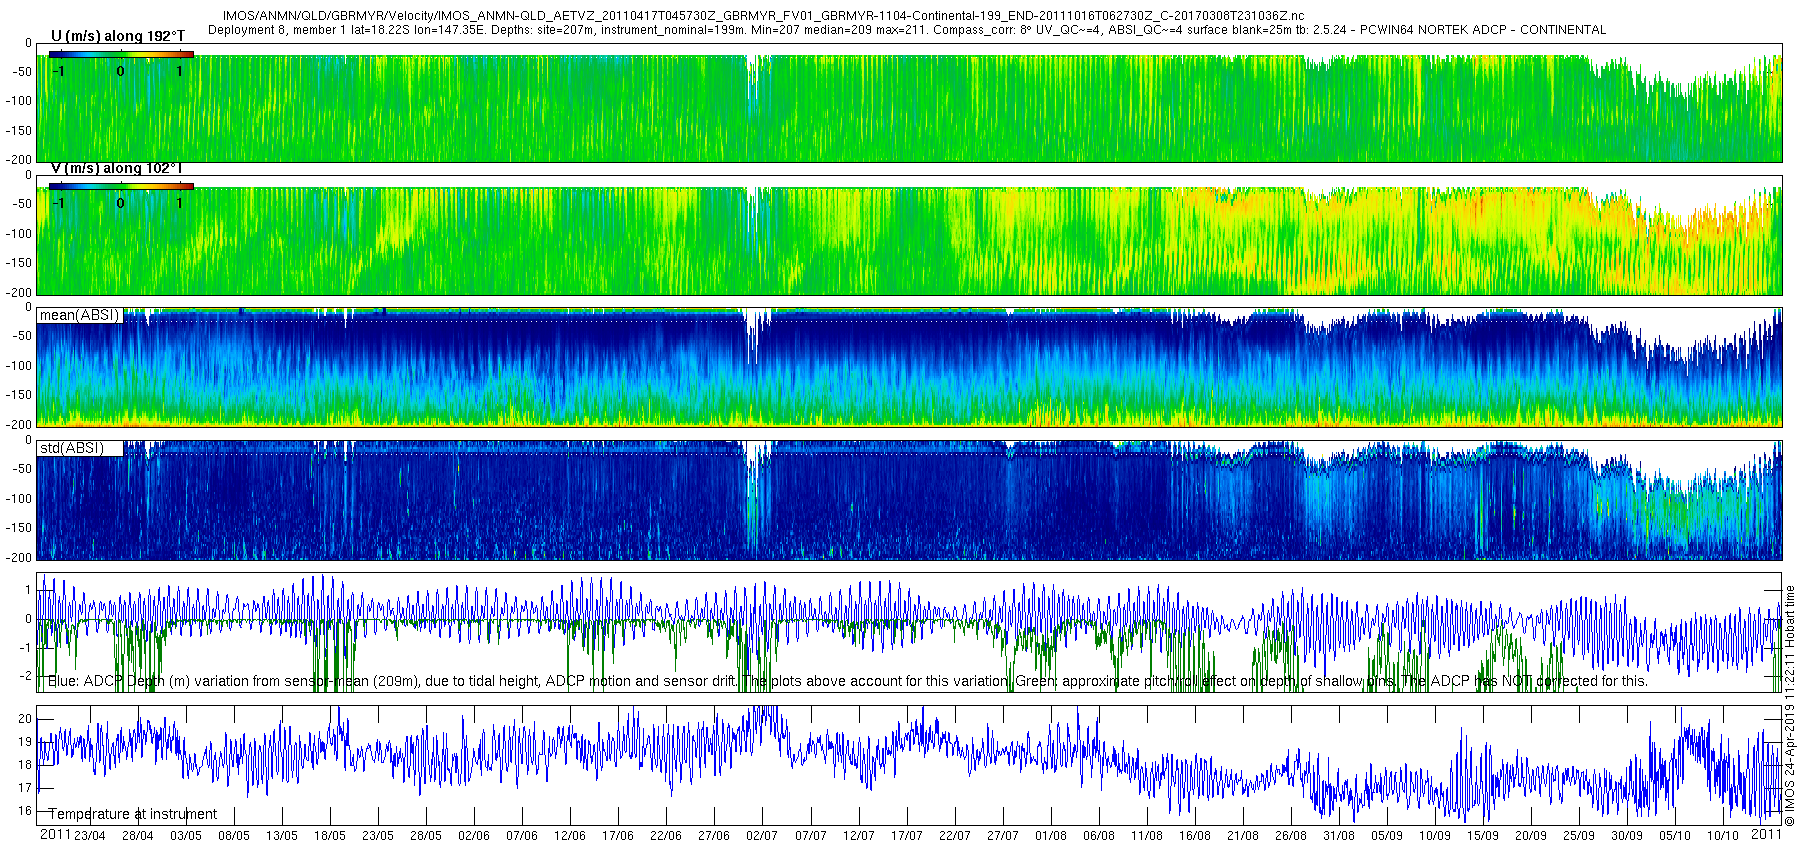This screenshot has width=1800, height=850.
Task: Select the mean(ABSI) panel label
Action: (x=79, y=315)
